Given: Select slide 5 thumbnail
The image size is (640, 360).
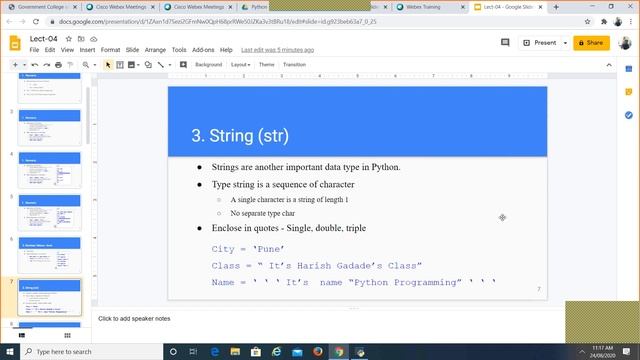Looking at the screenshot, I should tap(49, 212).
